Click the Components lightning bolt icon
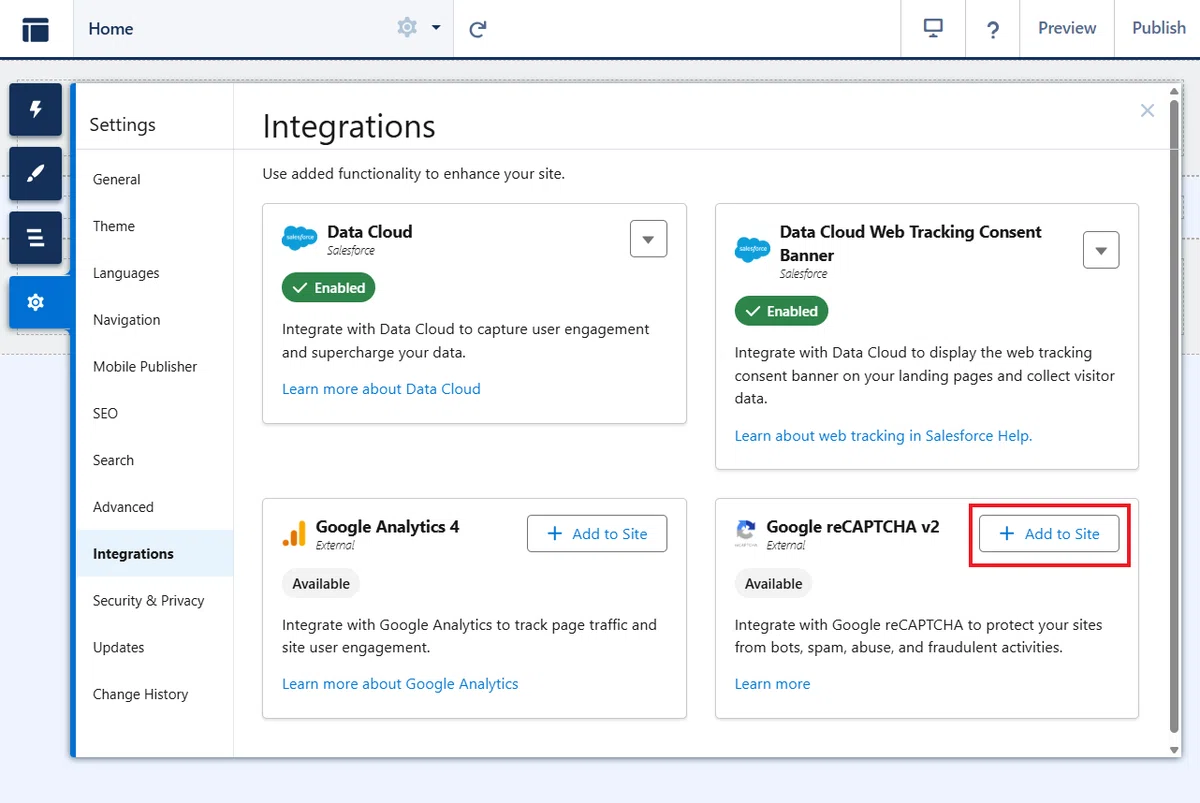Image resolution: width=1200 pixels, height=803 pixels. tap(36, 110)
